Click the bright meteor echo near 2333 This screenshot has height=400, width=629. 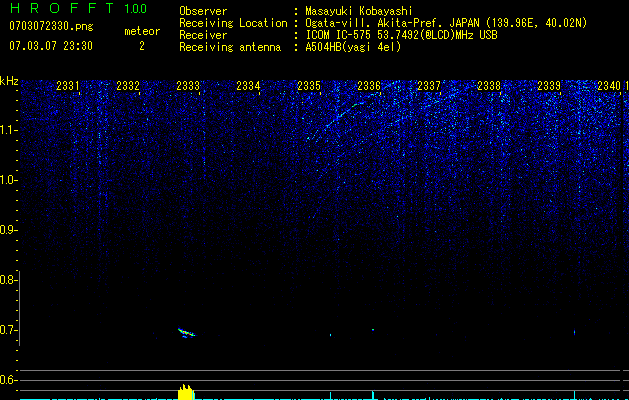(x=187, y=333)
